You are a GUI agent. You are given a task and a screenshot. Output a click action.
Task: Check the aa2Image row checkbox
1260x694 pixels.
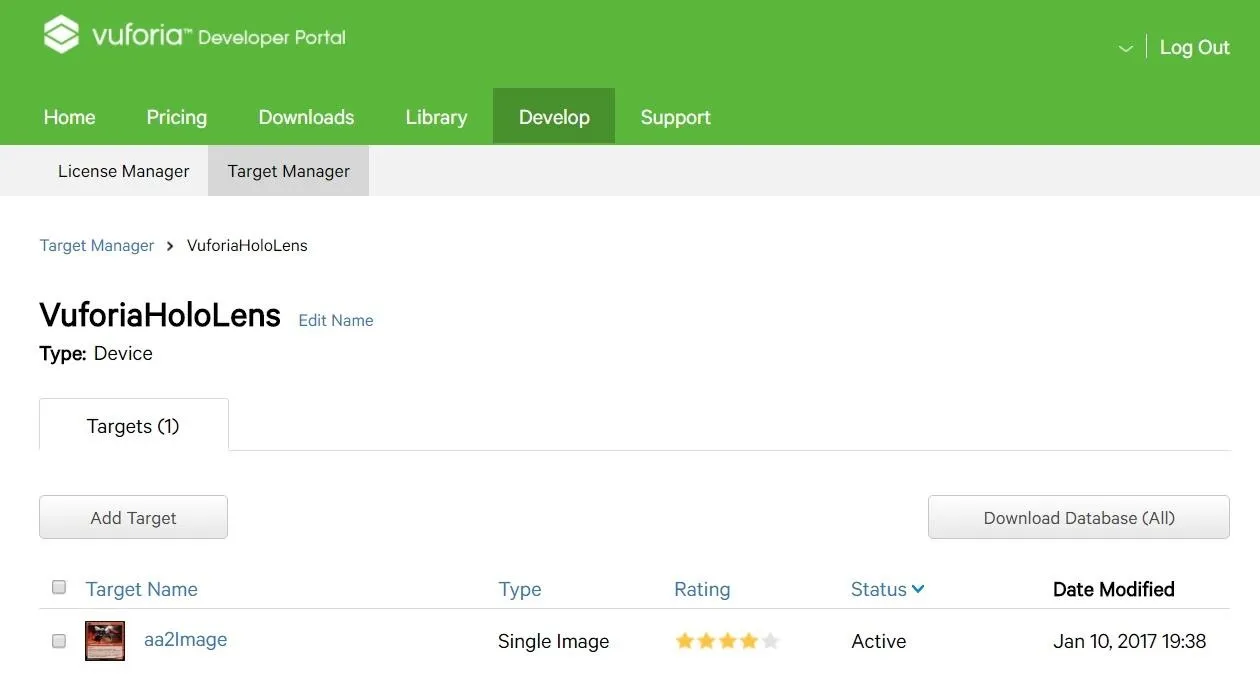click(x=59, y=641)
